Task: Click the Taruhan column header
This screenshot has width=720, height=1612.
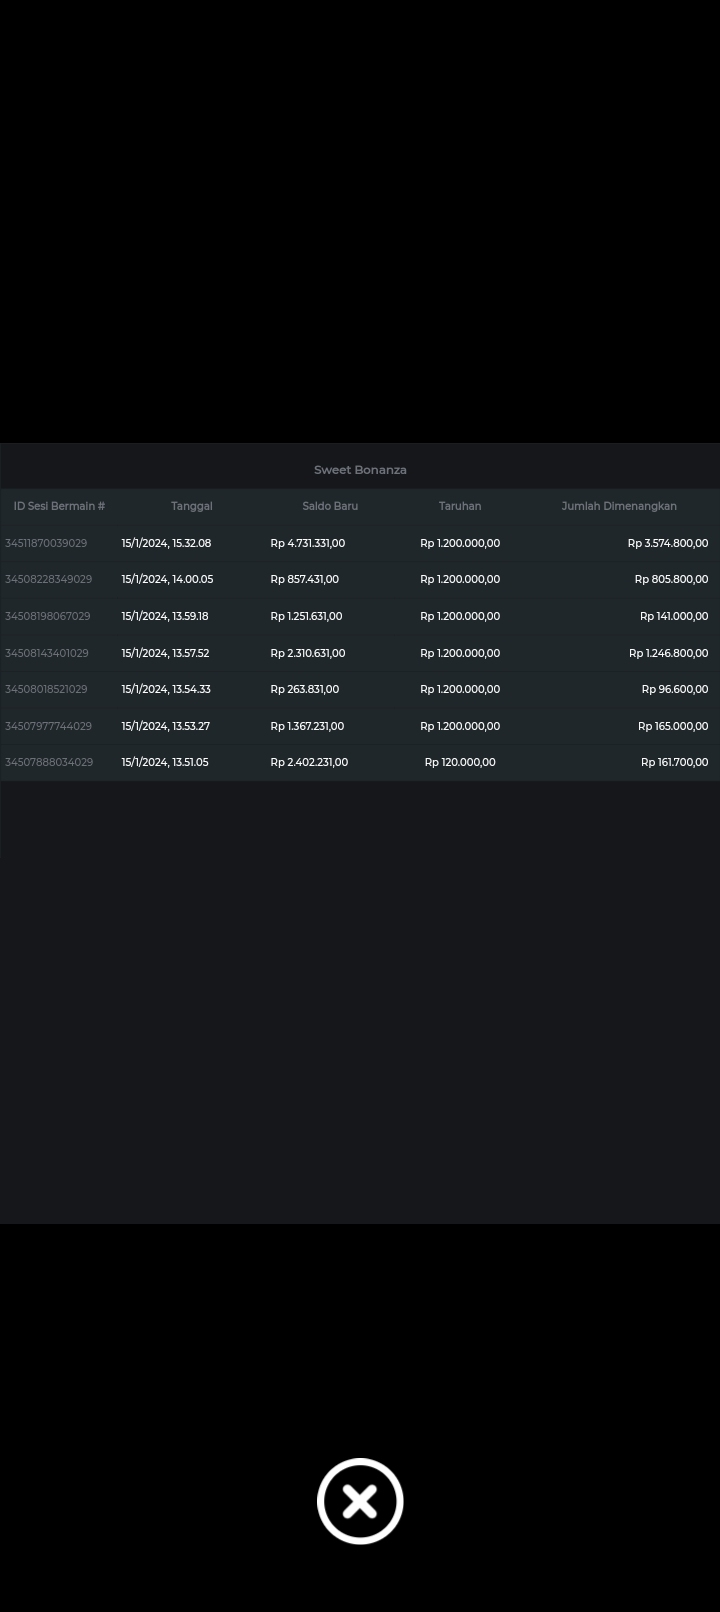Action: [x=460, y=506]
